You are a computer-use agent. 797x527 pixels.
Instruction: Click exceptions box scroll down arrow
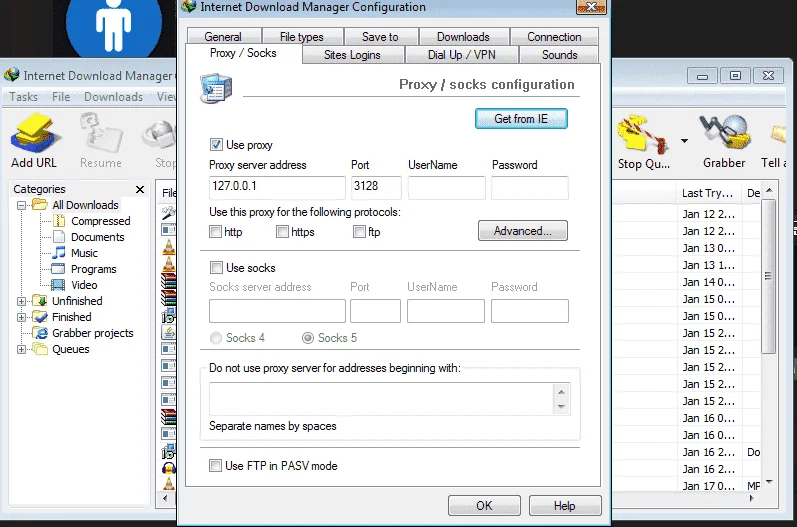tap(561, 406)
